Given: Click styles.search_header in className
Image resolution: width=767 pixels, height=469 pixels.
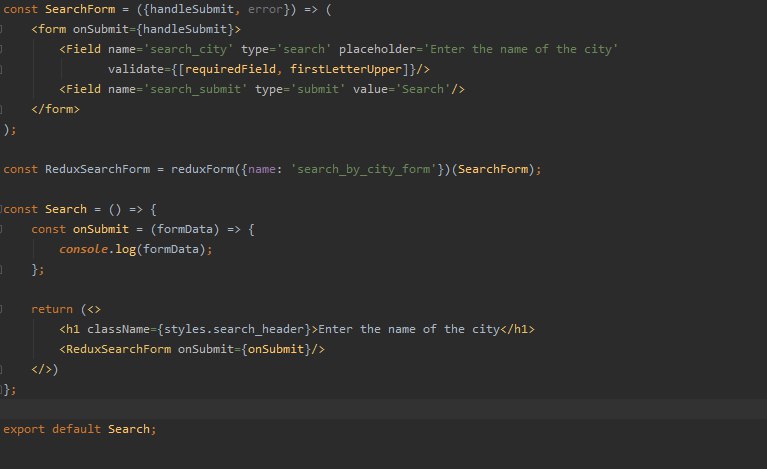Looking at the screenshot, I should click(234, 329).
